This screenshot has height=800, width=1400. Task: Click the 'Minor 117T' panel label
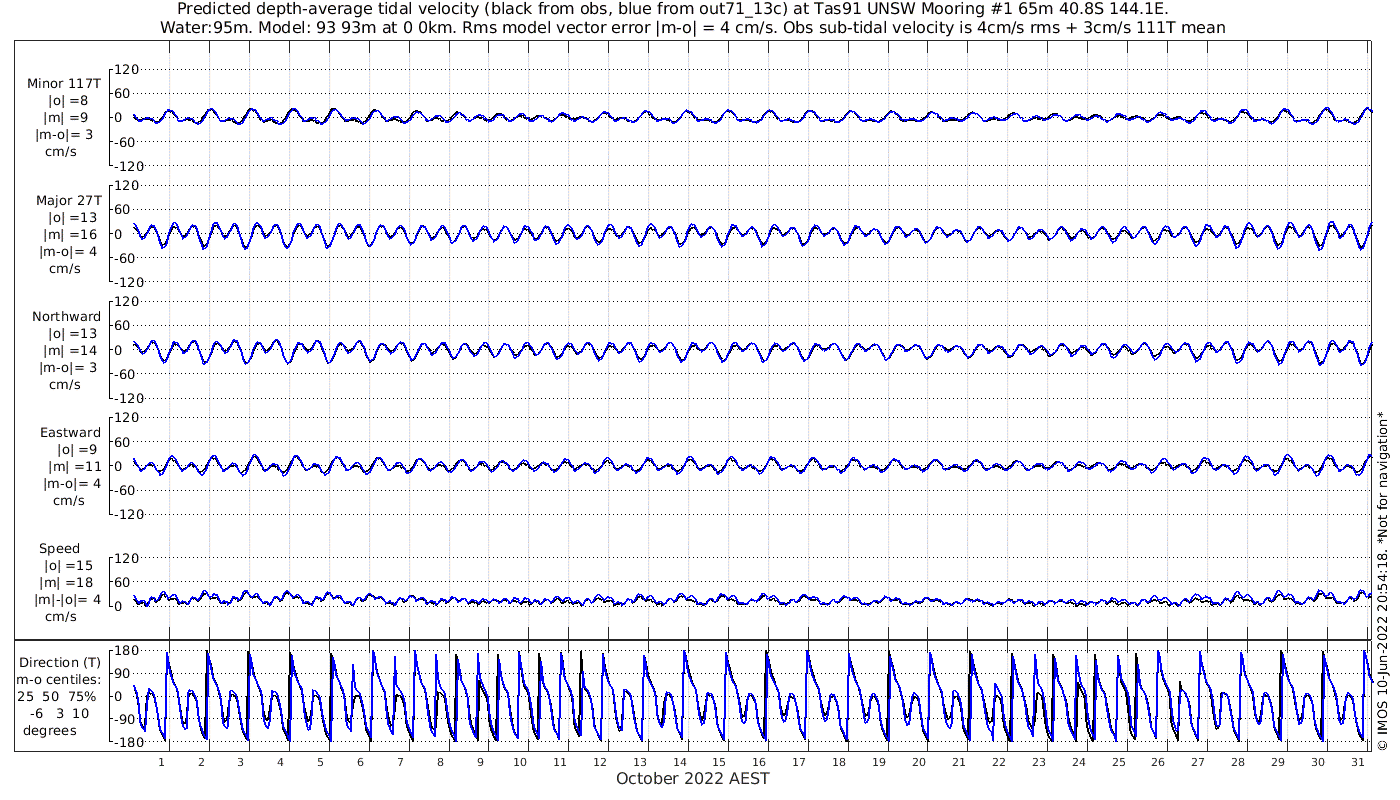point(64,84)
